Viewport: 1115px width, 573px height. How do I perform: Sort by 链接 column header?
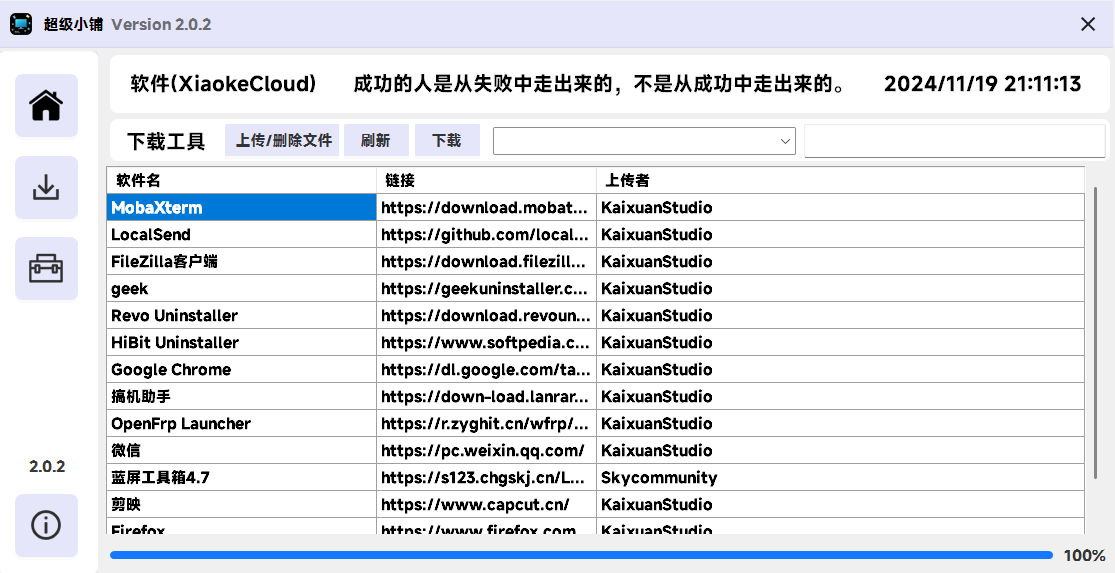[486, 180]
